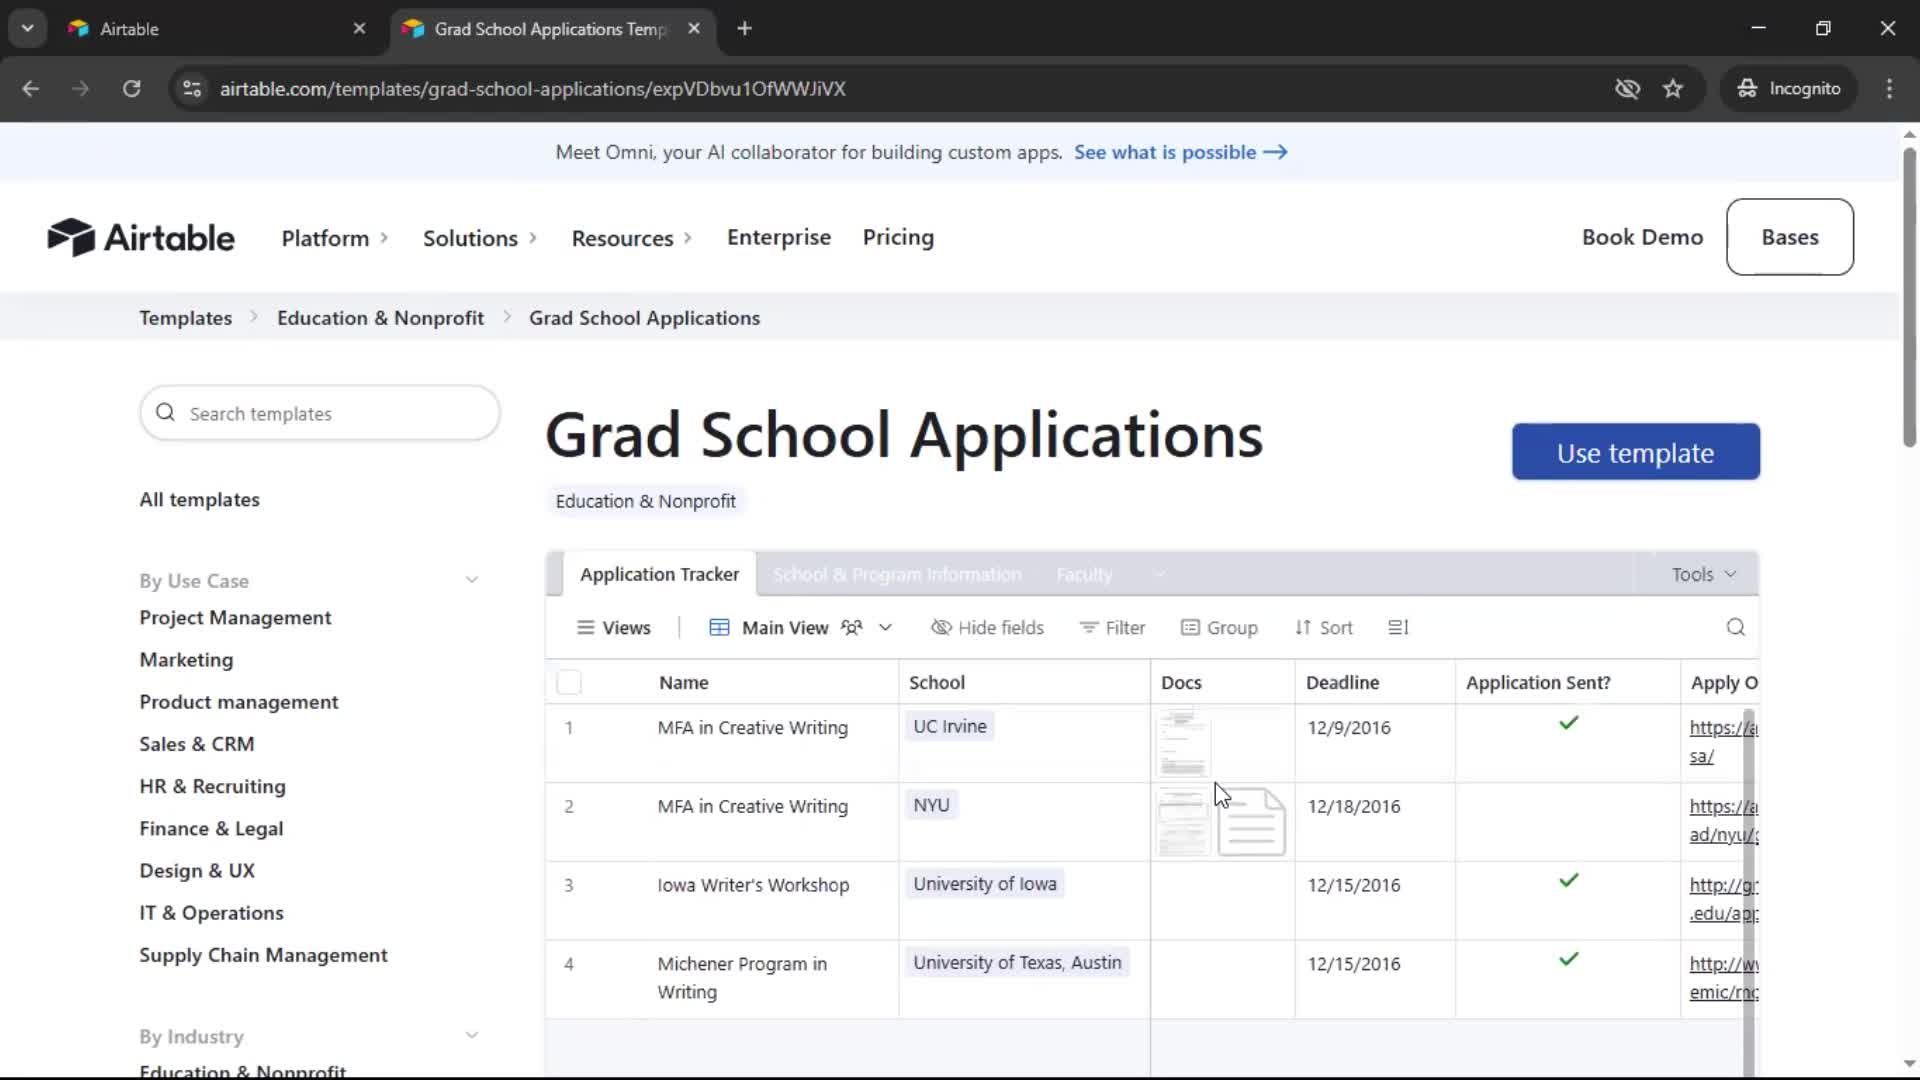Reload the page with refresh icon
Screen dimensions: 1920x1080
[131, 88]
